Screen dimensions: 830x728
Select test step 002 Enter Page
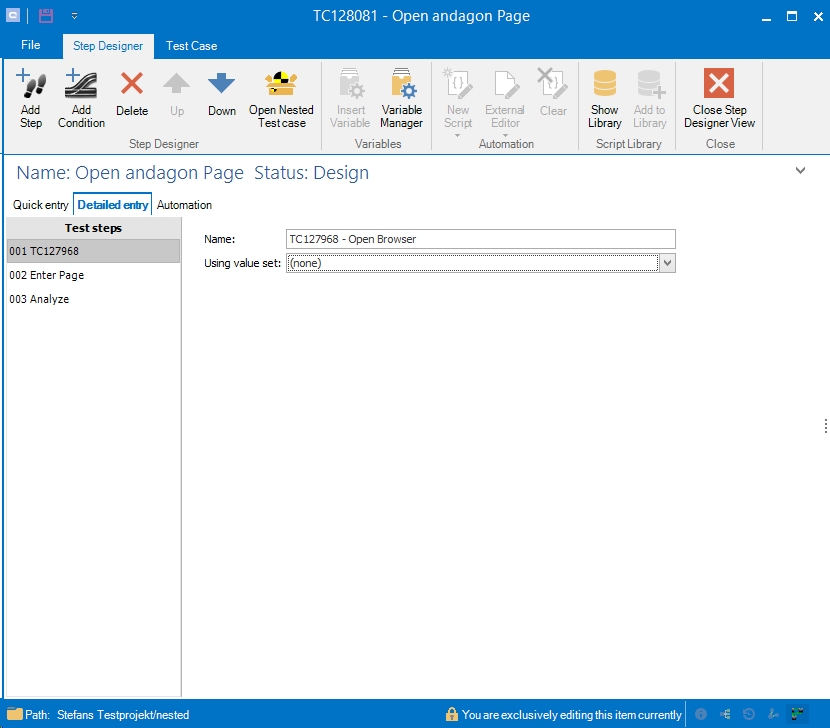coord(47,275)
